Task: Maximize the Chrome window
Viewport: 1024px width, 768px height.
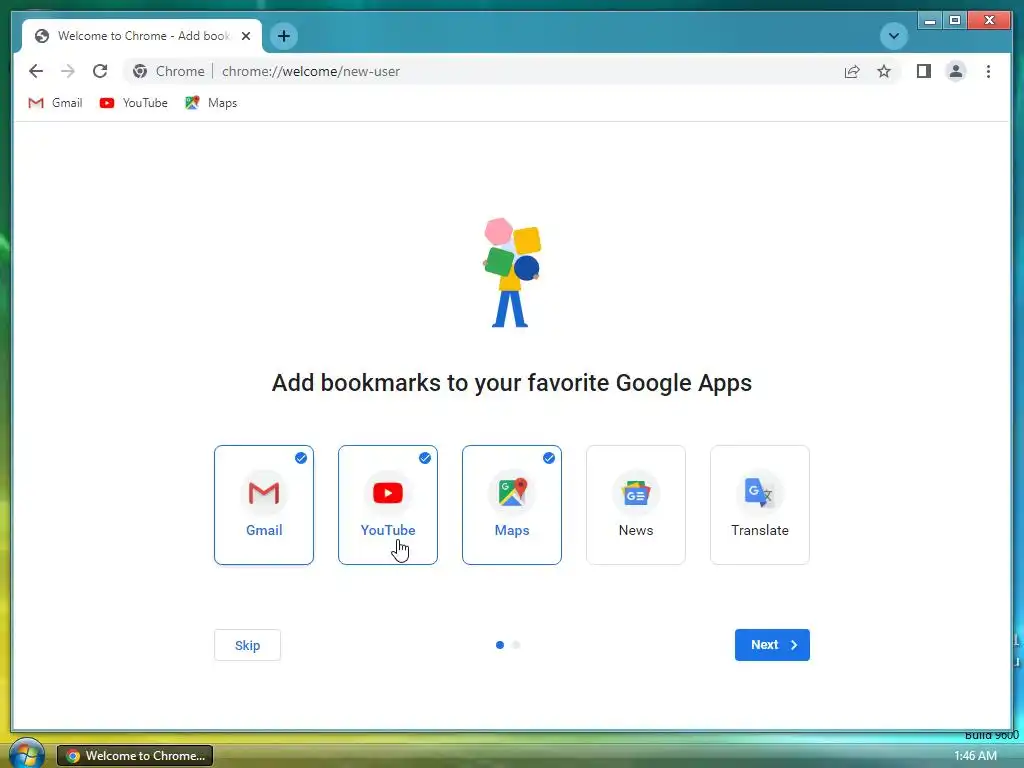Action: [955, 20]
